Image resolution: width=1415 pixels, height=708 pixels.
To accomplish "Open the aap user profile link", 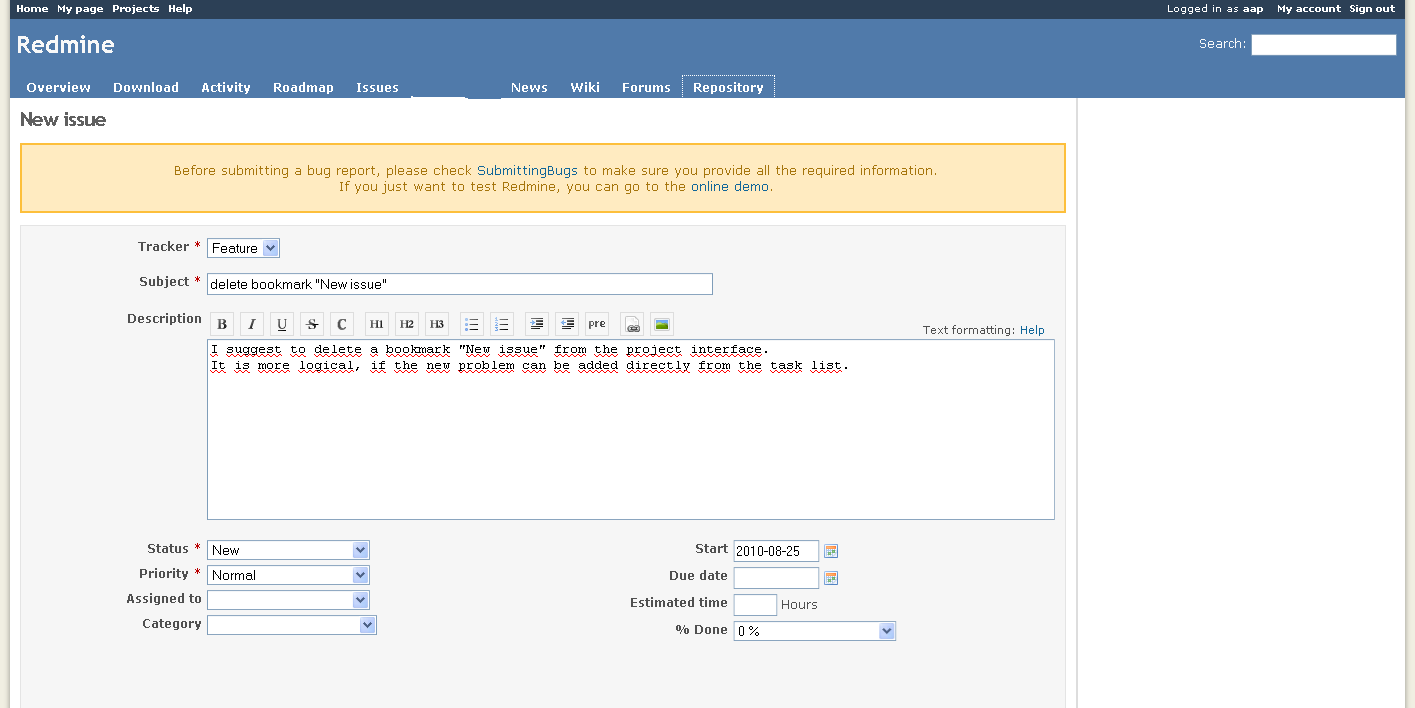I will point(1253,8).
